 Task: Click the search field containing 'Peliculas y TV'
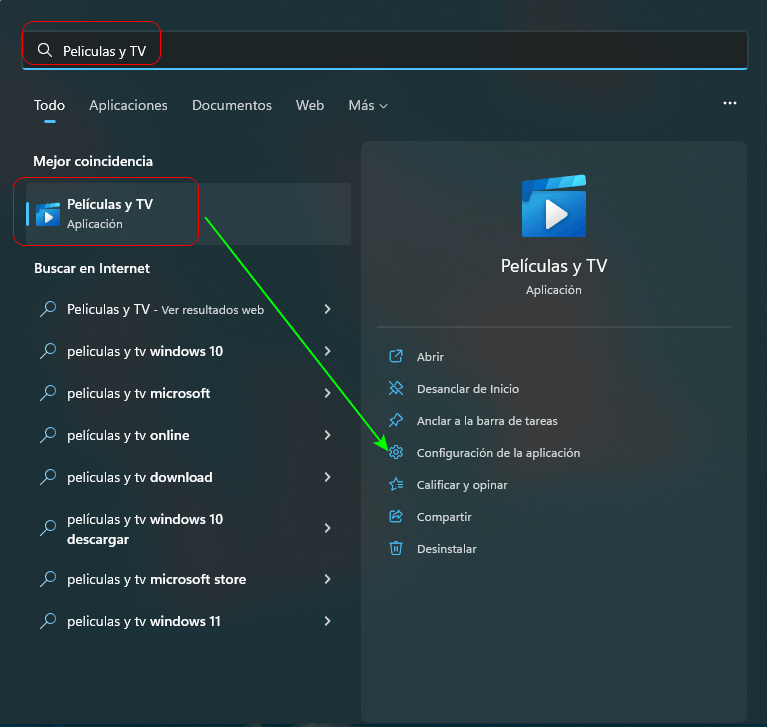pyautogui.click(x=385, y=50)
